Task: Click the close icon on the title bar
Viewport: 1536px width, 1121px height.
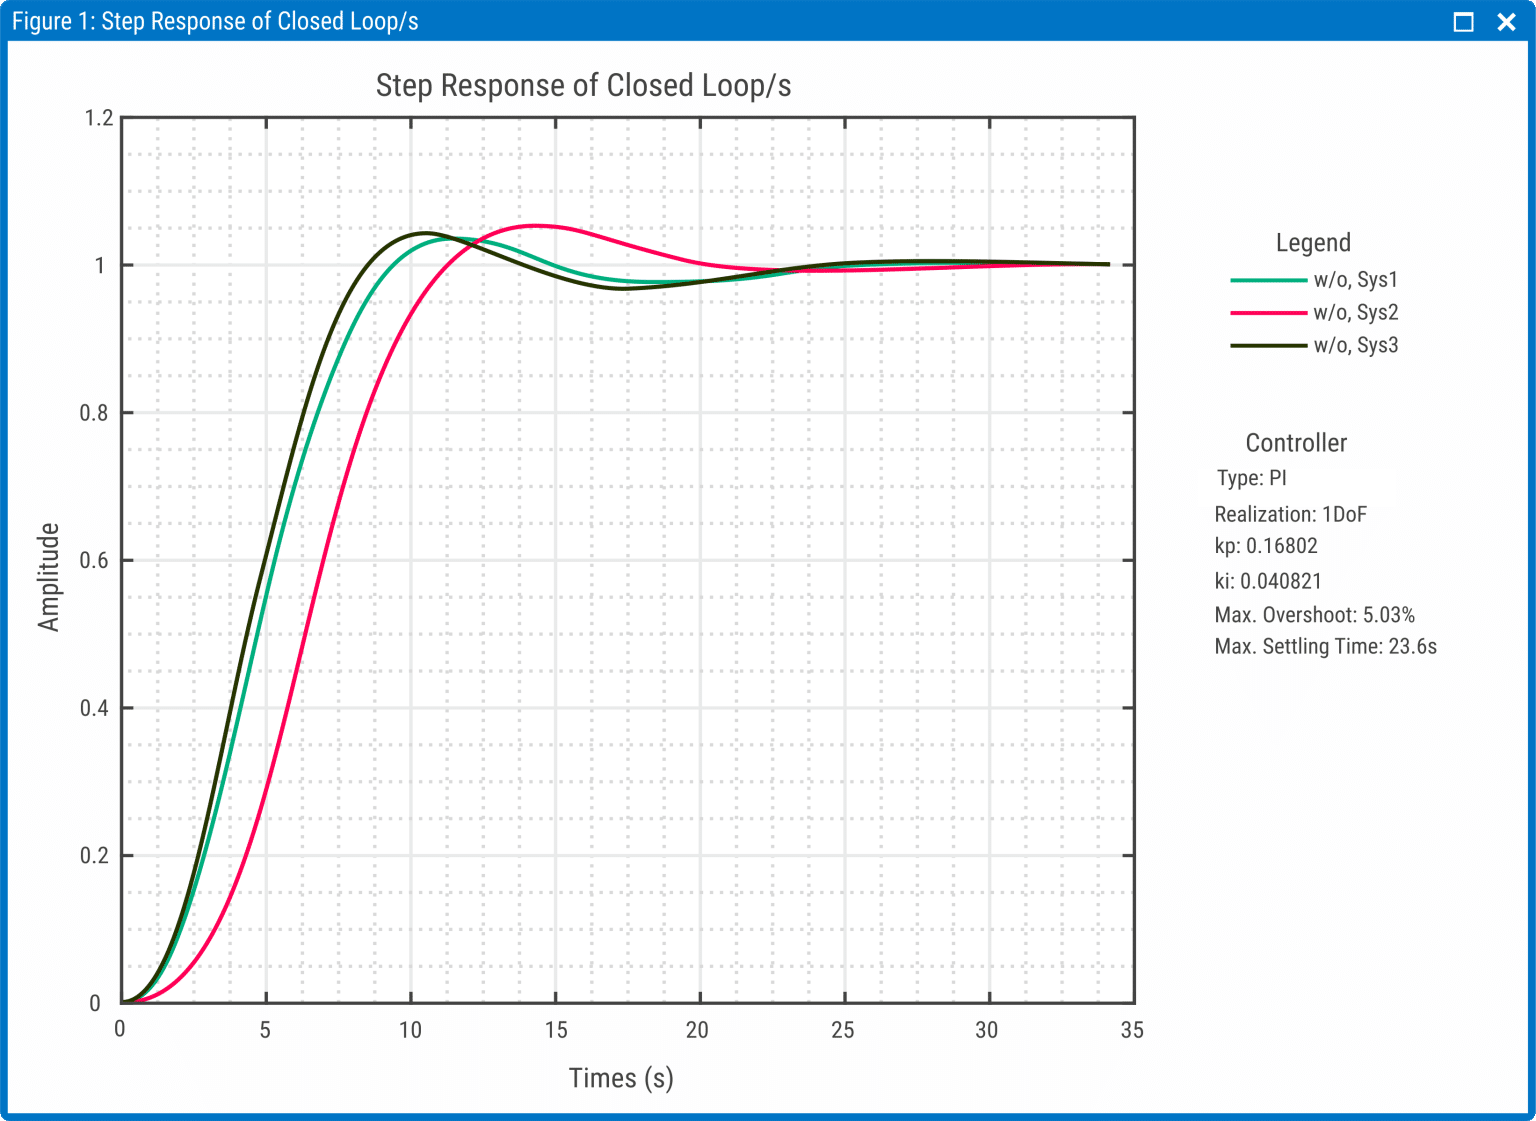Action: click(1506, 21)
